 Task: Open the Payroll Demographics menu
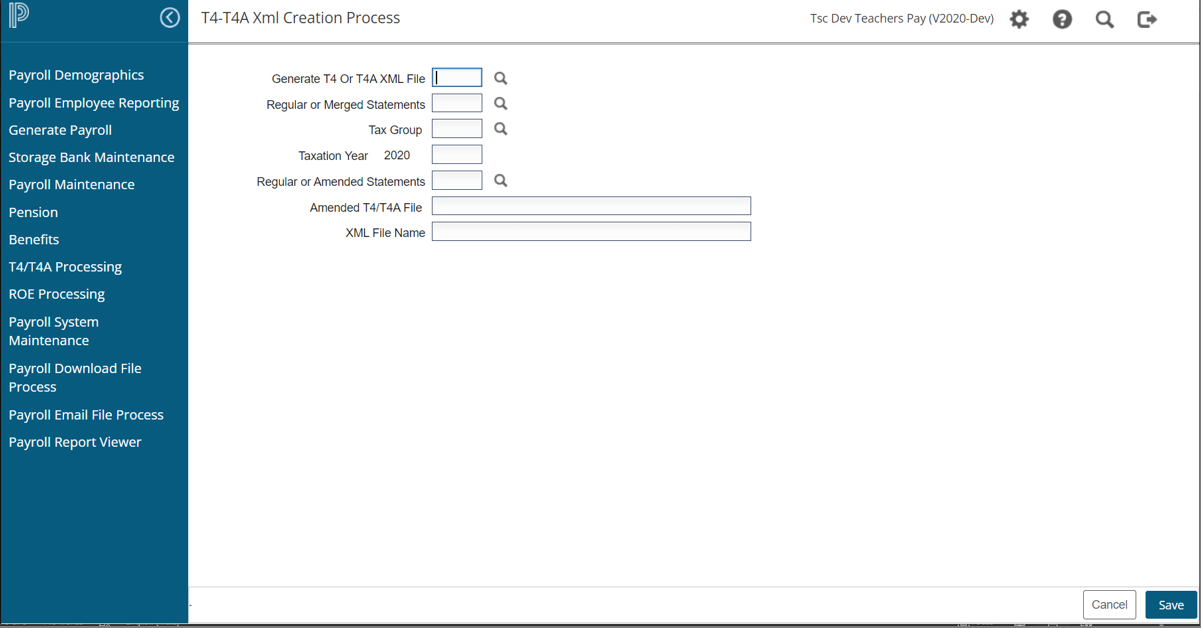point(76,75)
